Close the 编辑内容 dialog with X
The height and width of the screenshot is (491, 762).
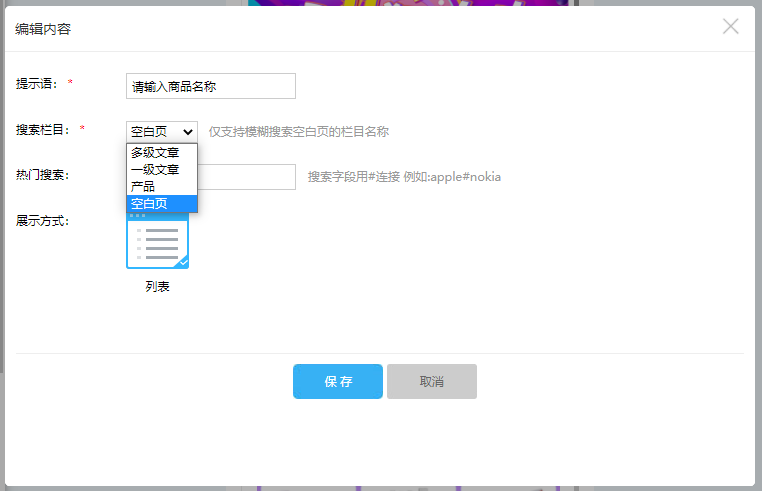click(730, 26)
